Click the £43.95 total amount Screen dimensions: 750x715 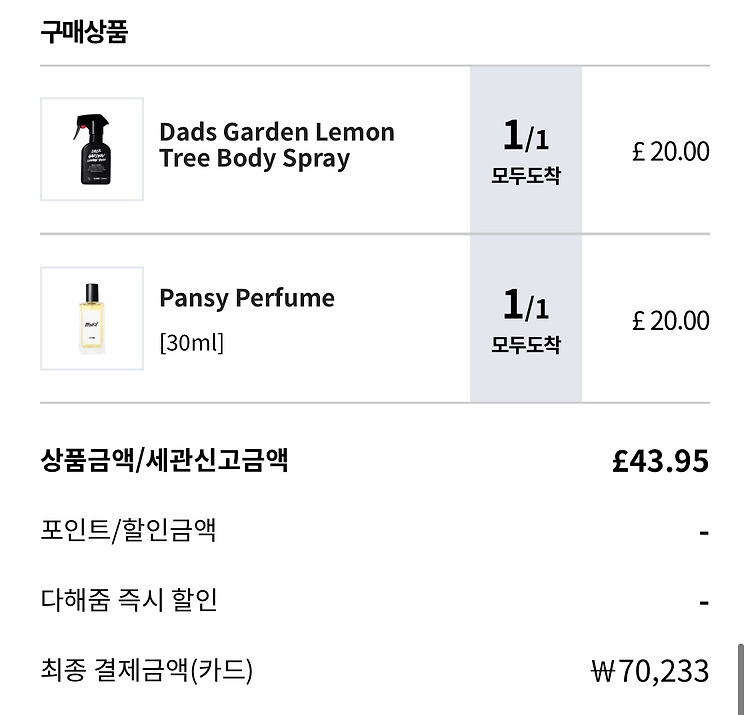[661, 461]
